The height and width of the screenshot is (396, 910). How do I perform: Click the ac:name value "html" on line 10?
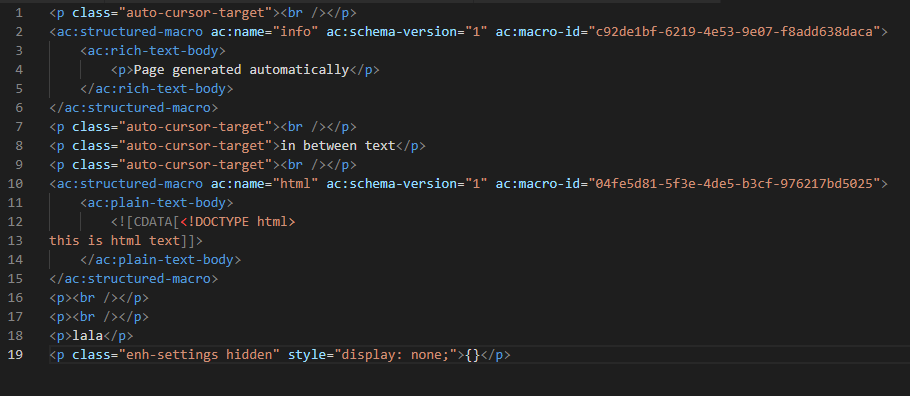pyautogui.click(x=295, y=184)
